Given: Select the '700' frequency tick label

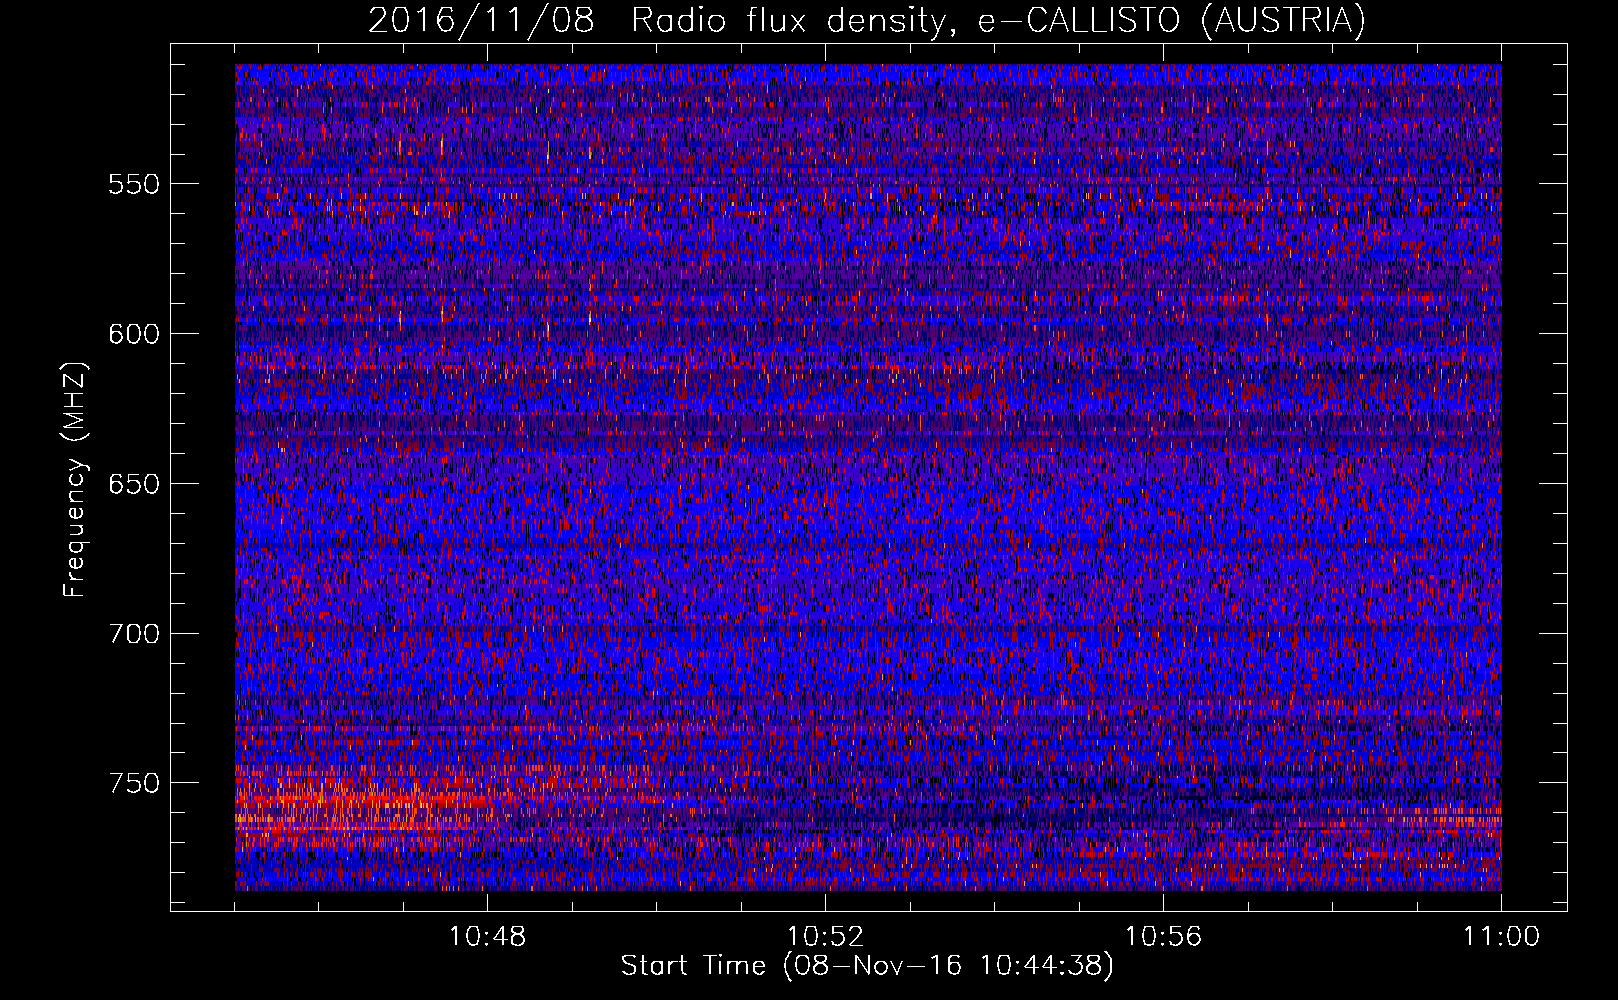Looking at the screenshot, I should pyautogui.click(x=133, y=634).
